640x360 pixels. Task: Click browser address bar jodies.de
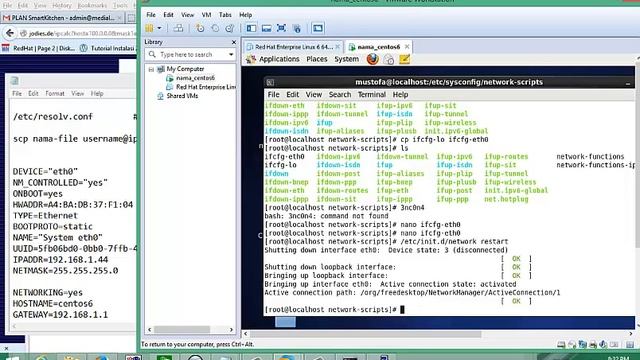point(78,33)
